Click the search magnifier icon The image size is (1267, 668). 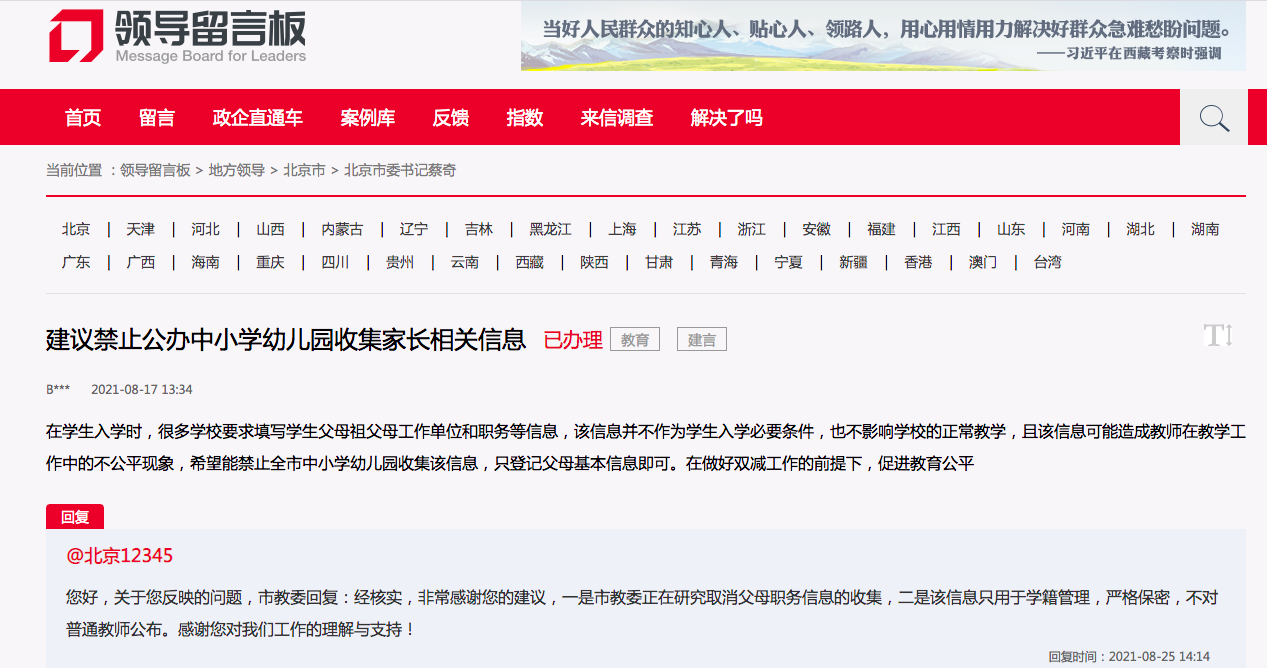1213,117
